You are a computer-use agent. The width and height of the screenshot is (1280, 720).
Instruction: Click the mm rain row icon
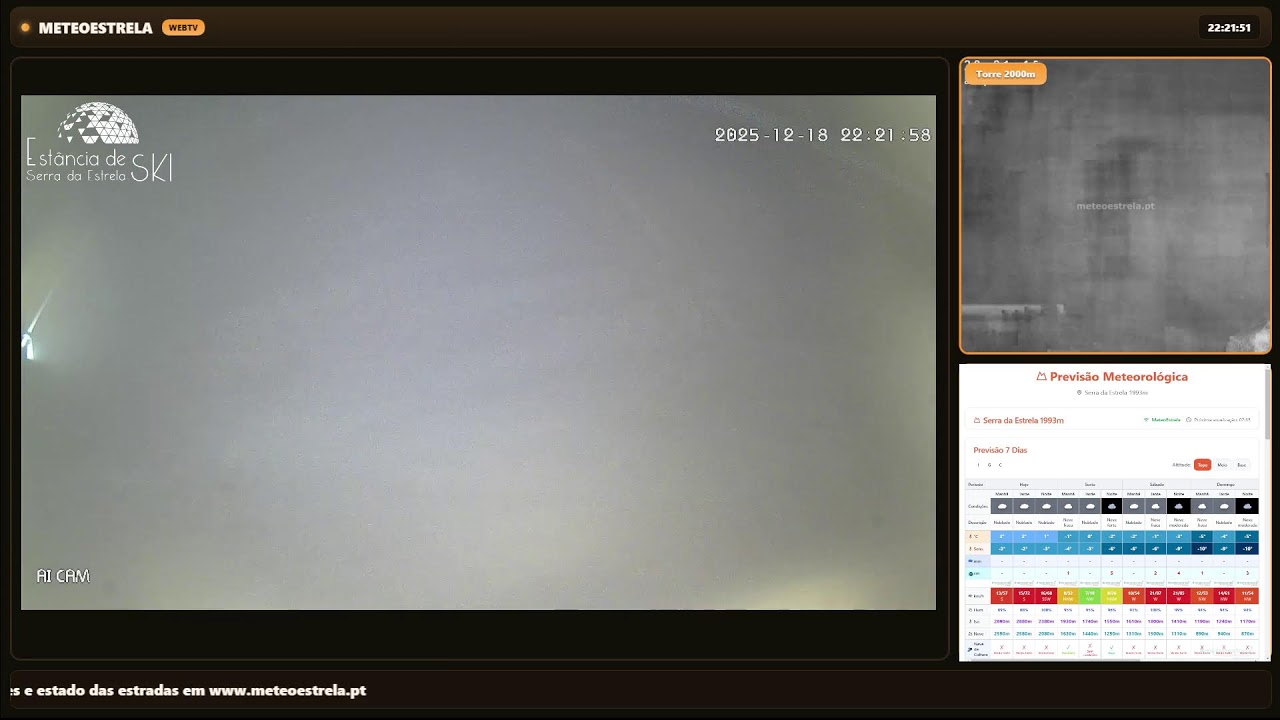click(970, 561)
